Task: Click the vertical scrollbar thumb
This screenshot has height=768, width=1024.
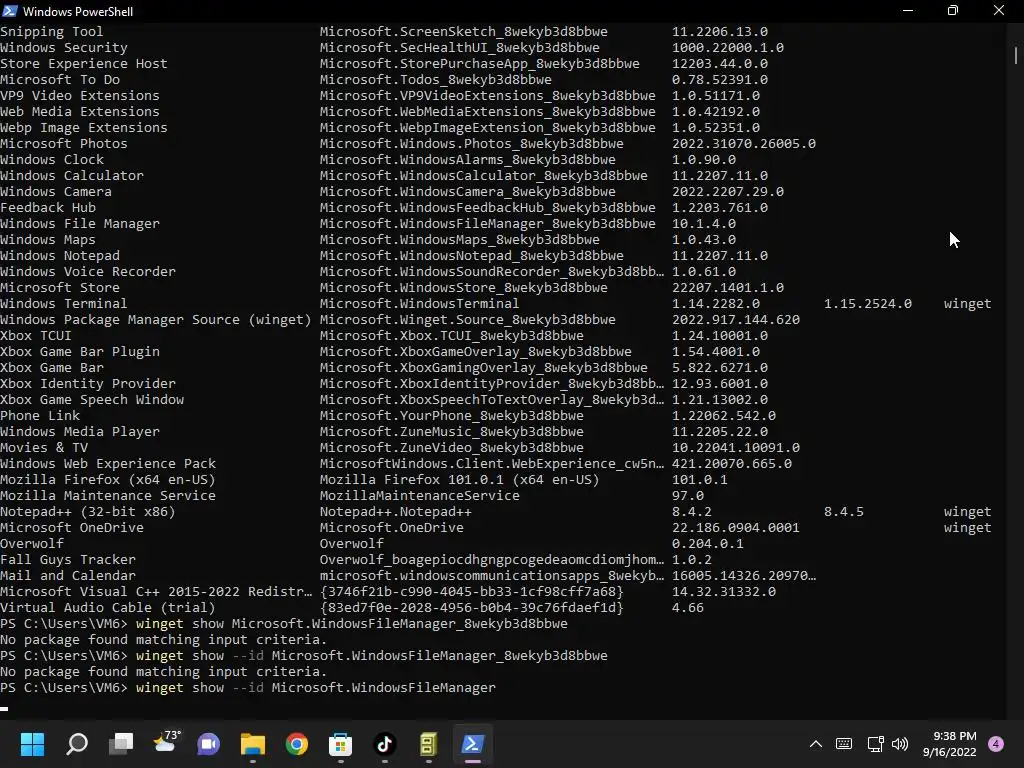Action: pyautogui.click(x=1016, y=55)
